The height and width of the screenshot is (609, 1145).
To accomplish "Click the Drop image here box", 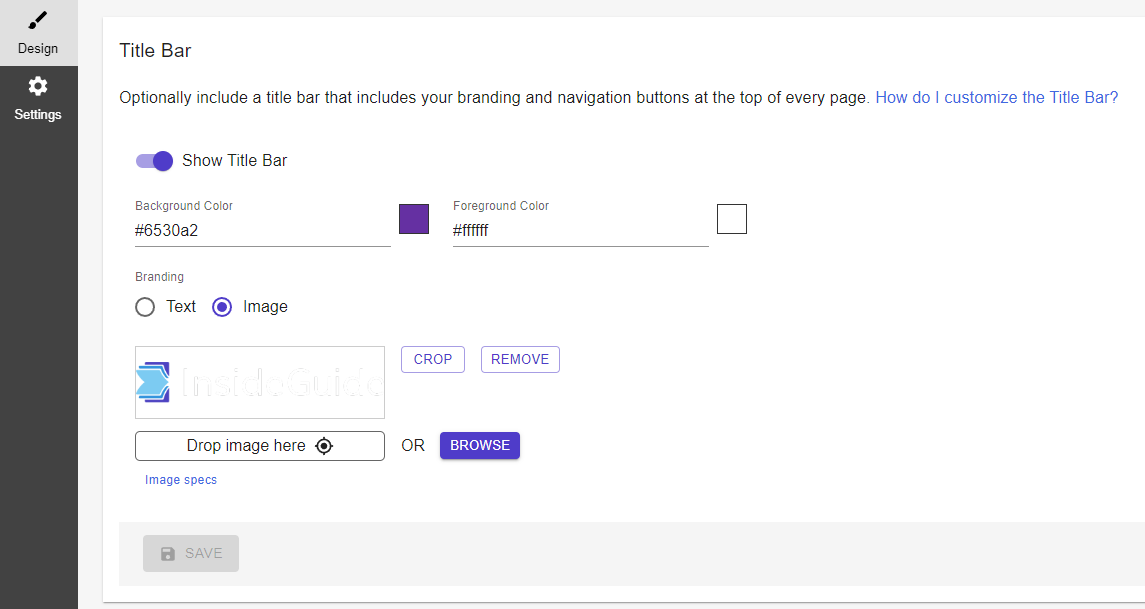I will point(260,446).
